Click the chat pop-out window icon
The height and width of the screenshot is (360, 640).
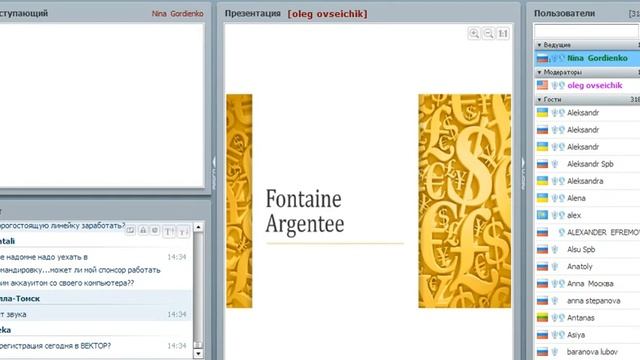pos(130,231)
